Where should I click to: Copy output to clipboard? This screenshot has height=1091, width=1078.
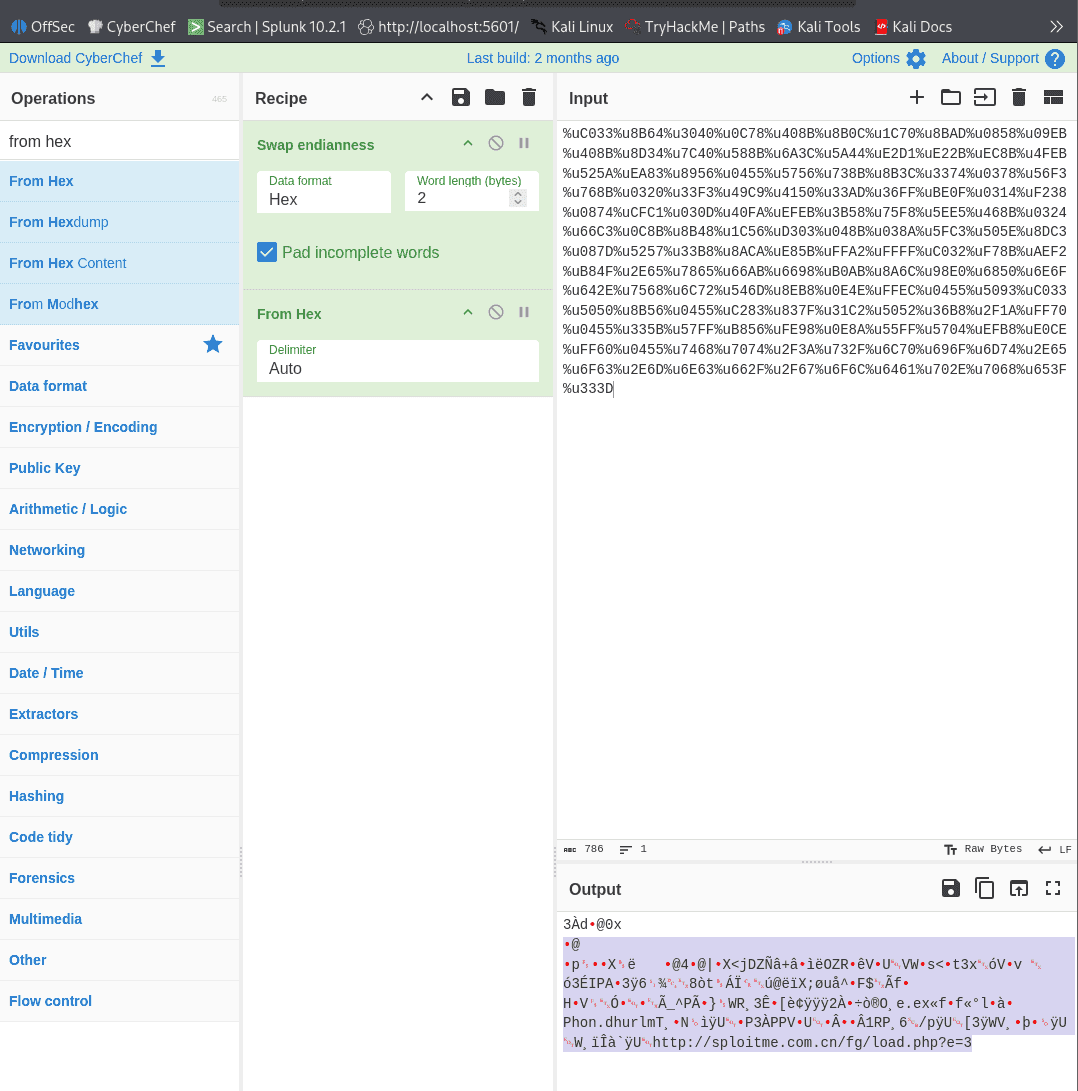tap(985, 889)
